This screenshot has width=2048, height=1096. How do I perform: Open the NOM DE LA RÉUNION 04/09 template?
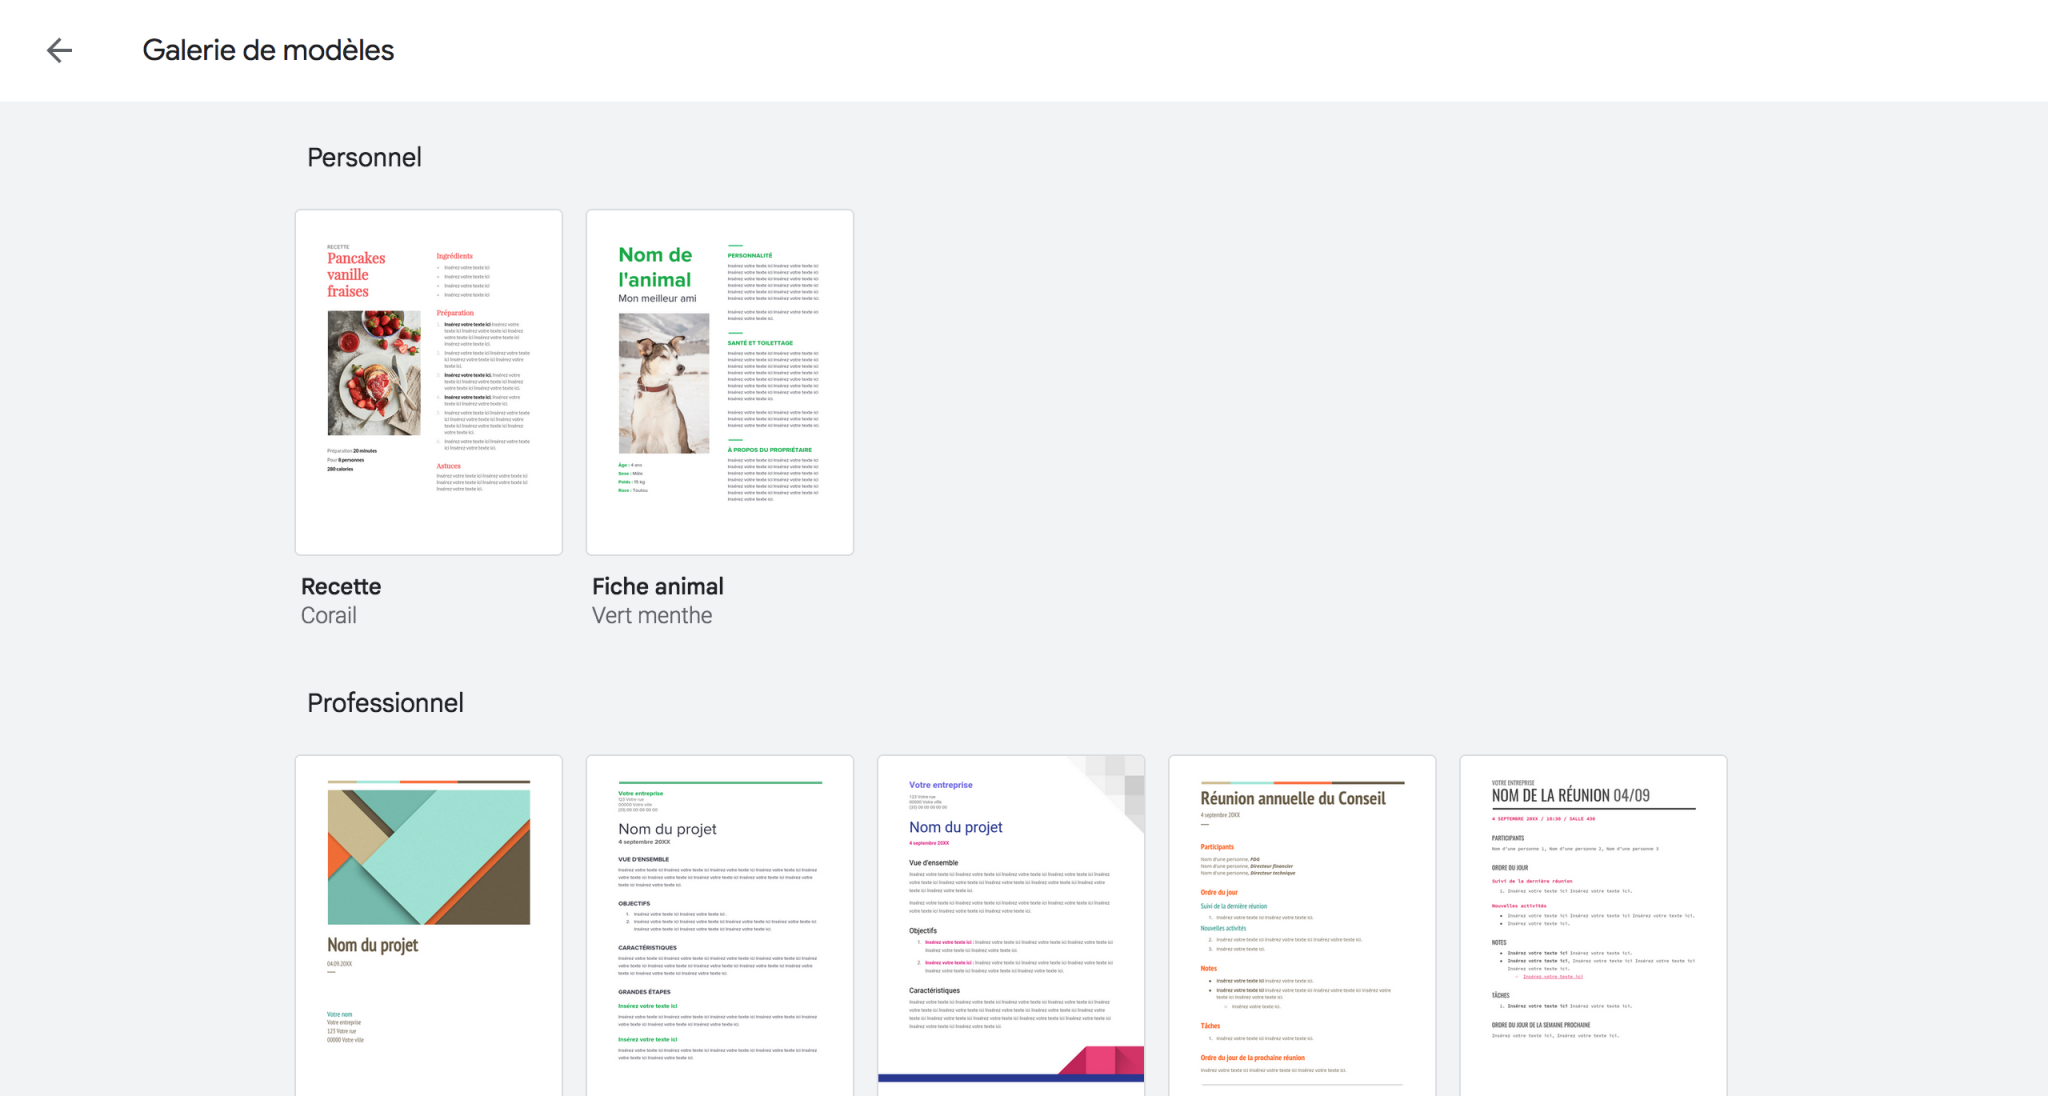pos(1593,925)
